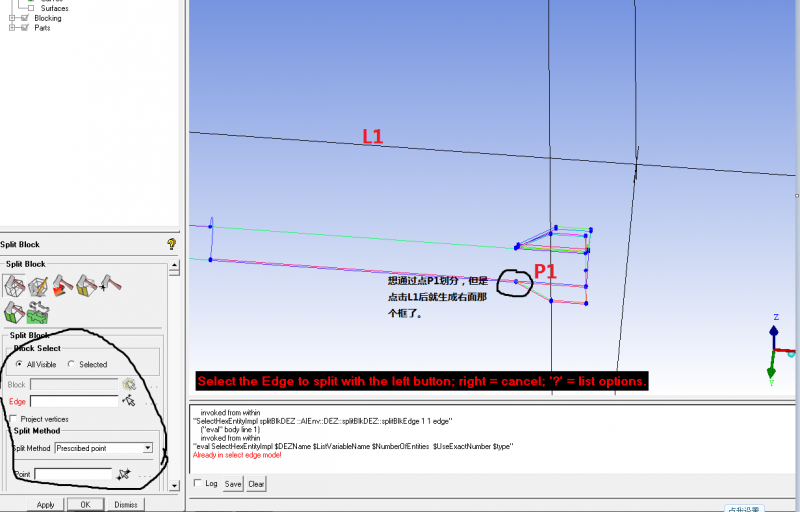Click the red 'Already in select edge mode!' message

pyautogui.click(x=237, y=455)
